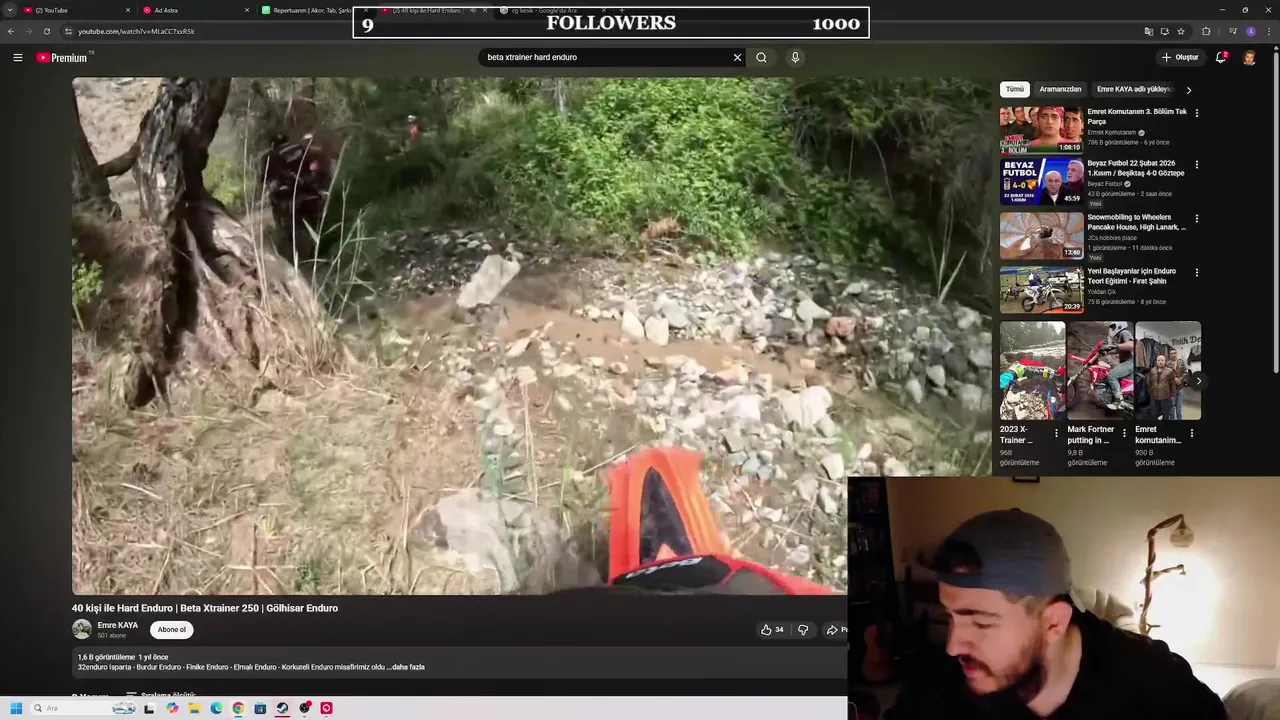Open Microsoft Edge from the taskbar
The height and width of the screenshot is (720, 1280).
pyautogui.click(x=216, y=708)
